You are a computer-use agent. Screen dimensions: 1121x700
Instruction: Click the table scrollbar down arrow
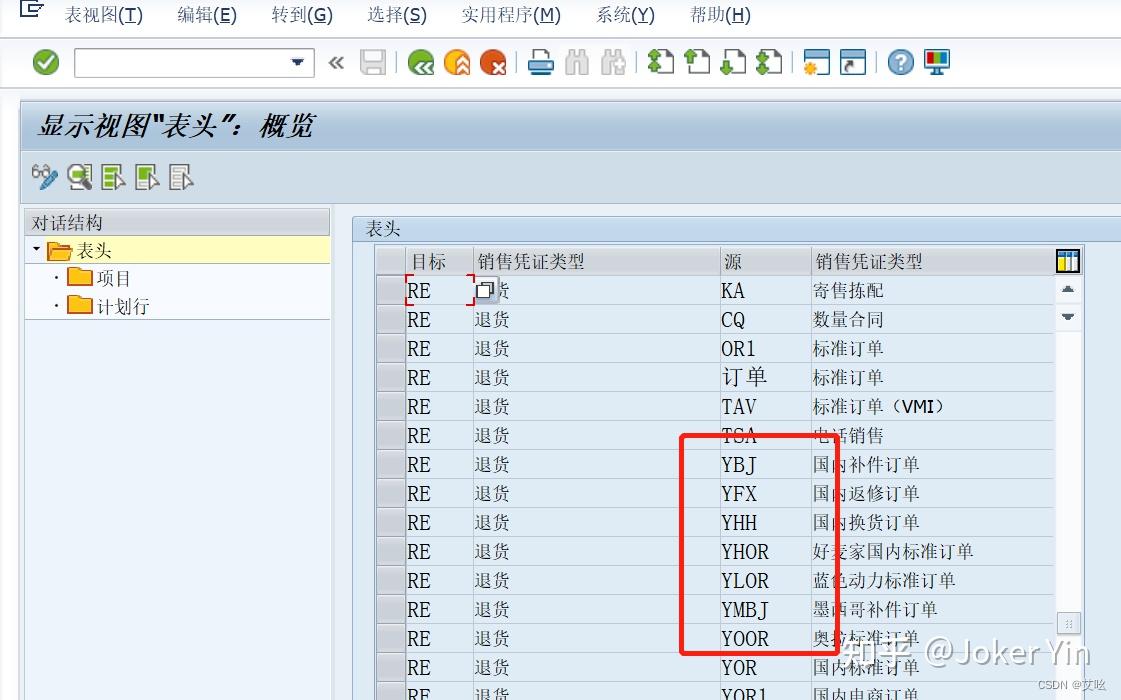[x=1067, y=317]
